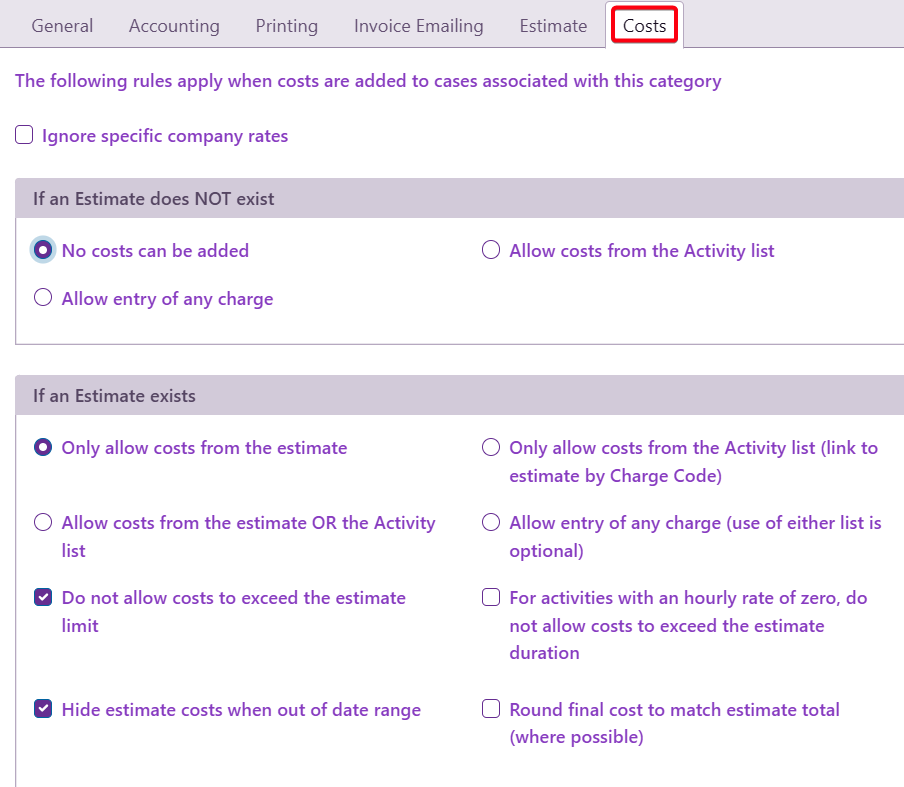Choose Allow costs from the Activity list

click(491, 250)
